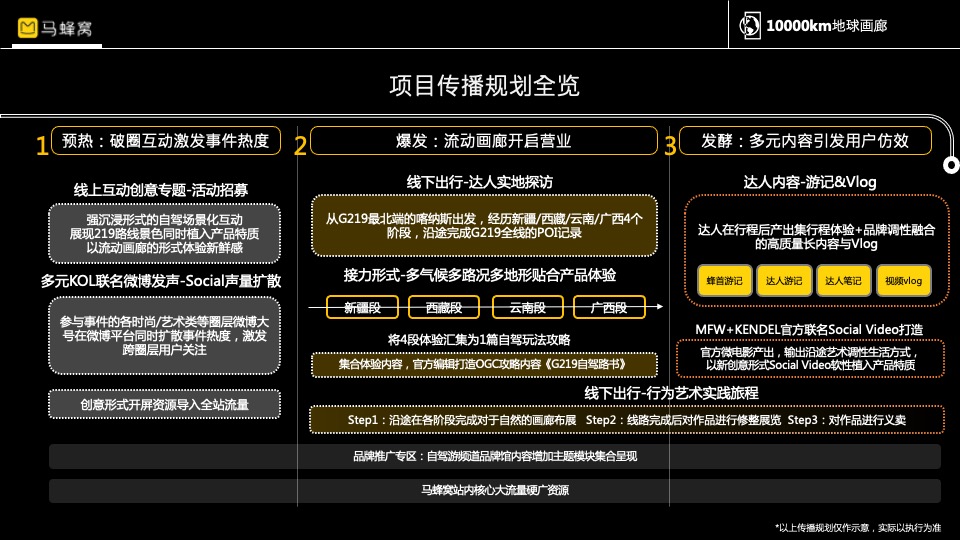Click the box starting 从G219最北端的喀纳斯出发
The width and height of the screenshot is (960, 540).
pos(484,225)
